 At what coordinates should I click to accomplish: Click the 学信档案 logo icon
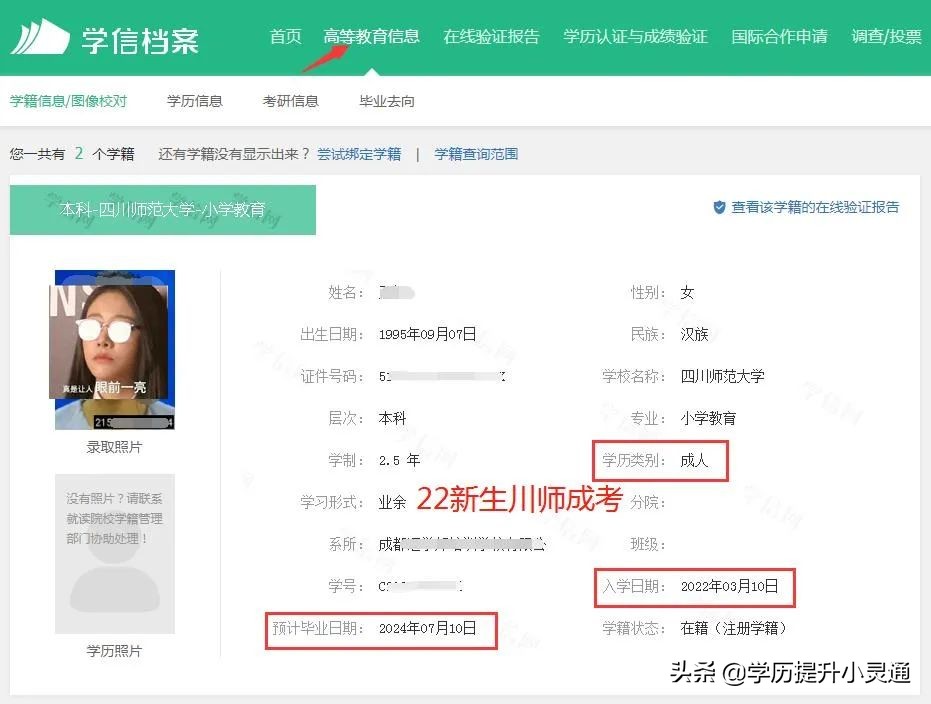point(42,35)
